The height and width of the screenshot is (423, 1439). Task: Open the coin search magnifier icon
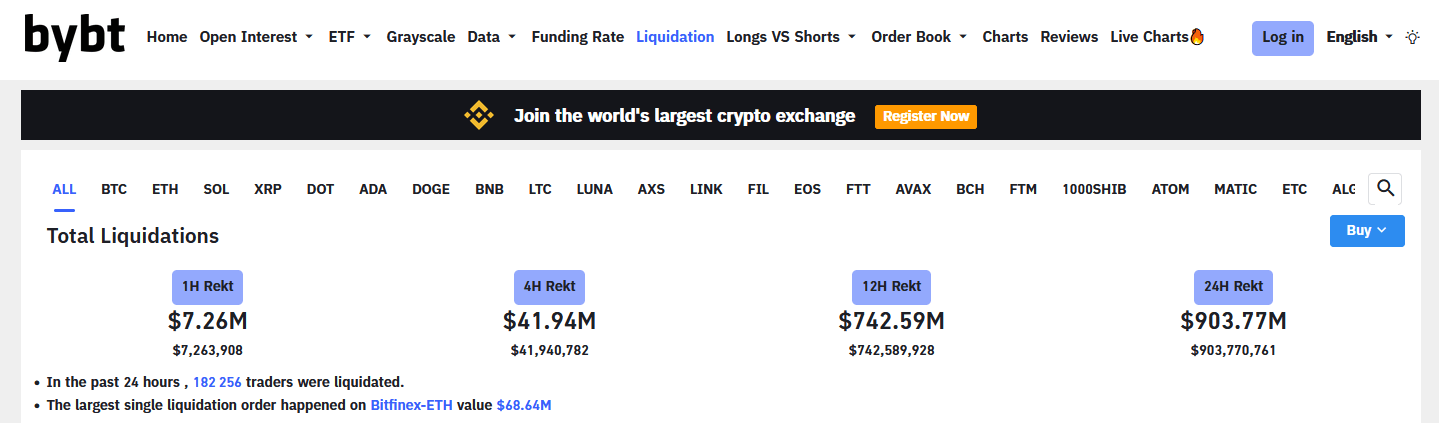click(1385, 188)
